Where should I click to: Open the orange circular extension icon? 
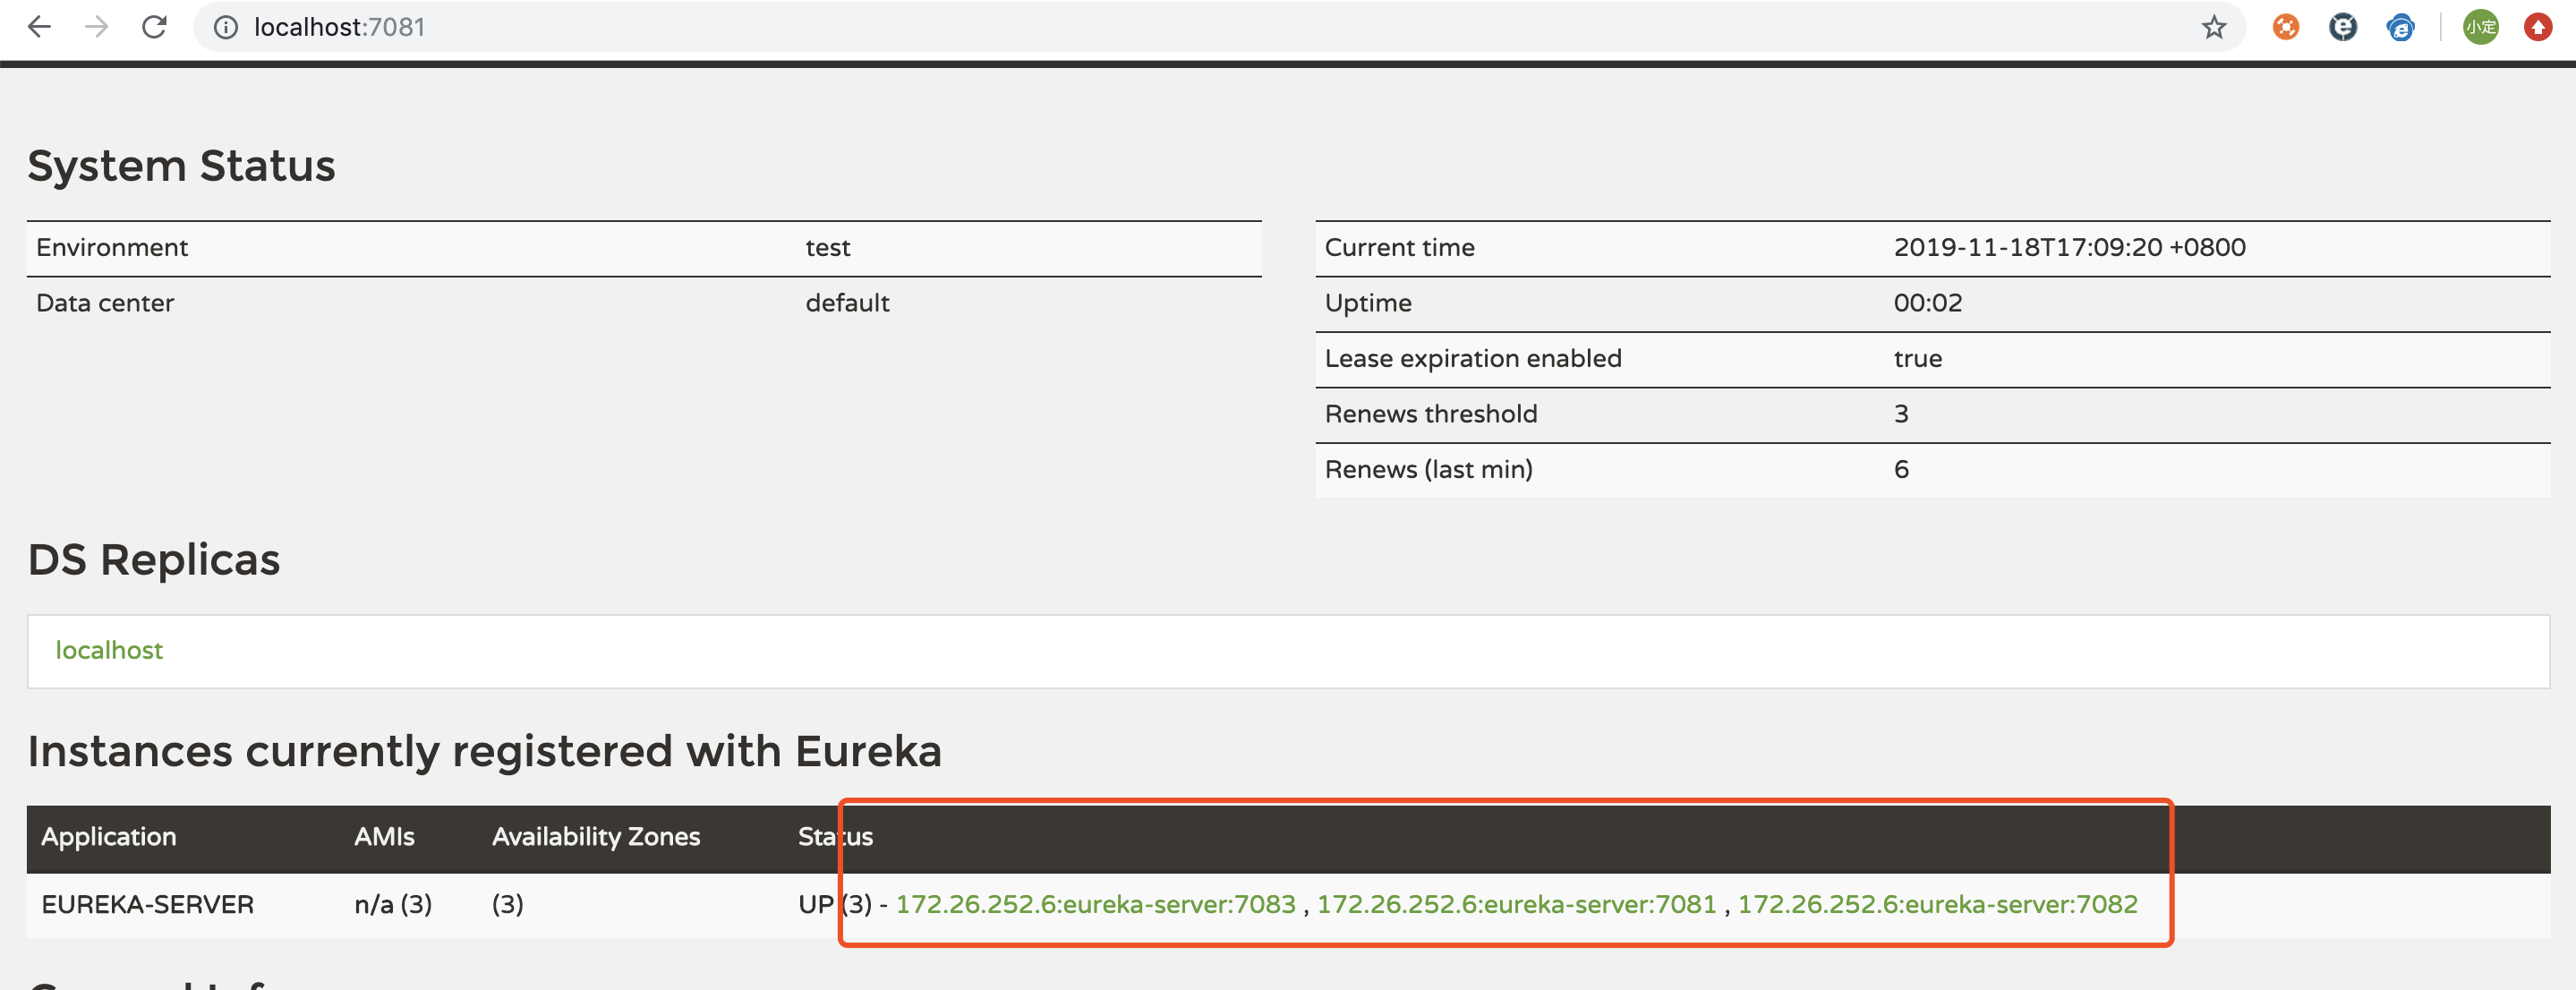tap(2285, 27)
